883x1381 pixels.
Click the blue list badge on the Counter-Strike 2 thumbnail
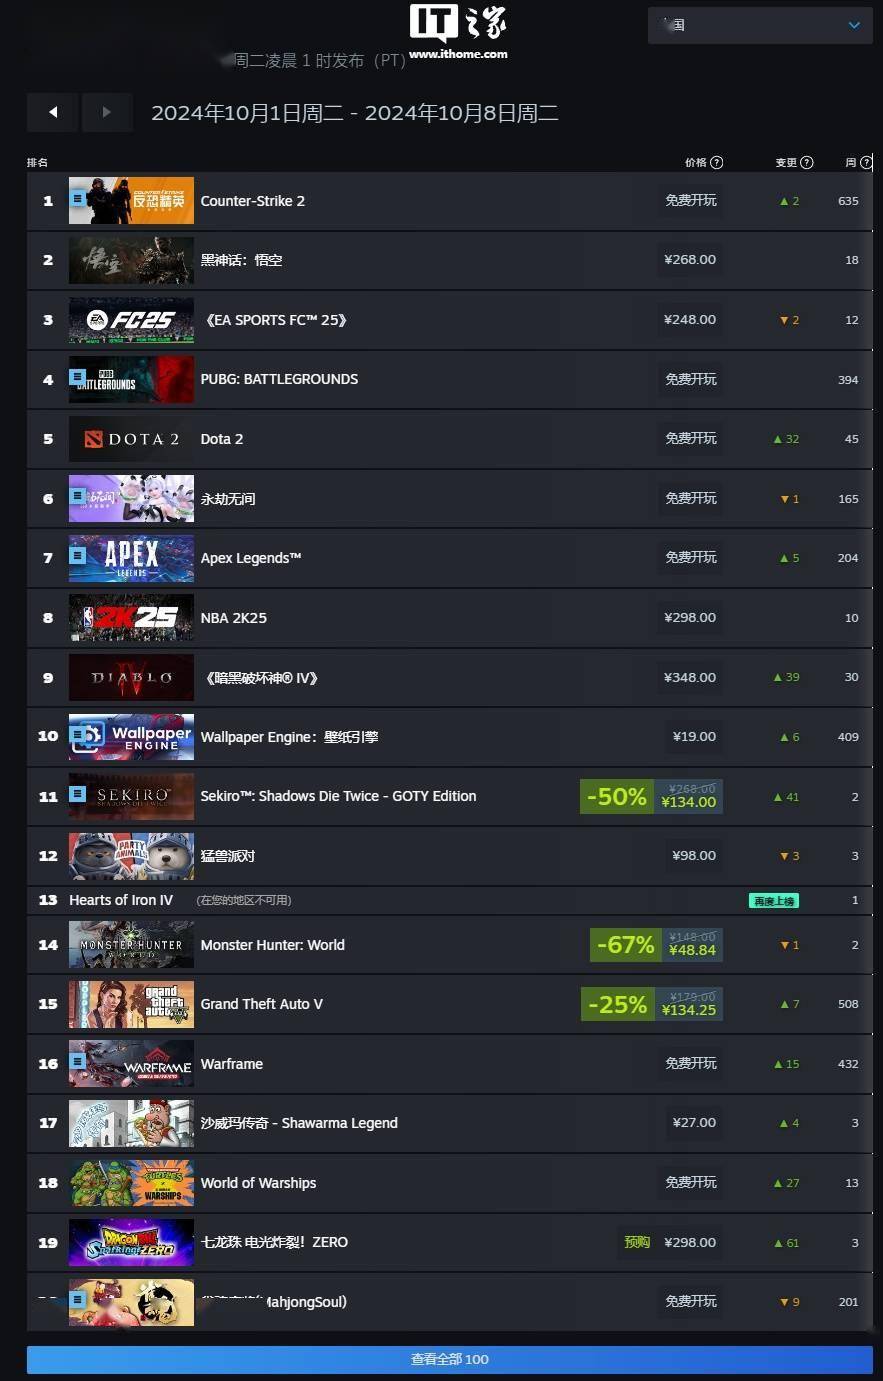pos(78,199)
